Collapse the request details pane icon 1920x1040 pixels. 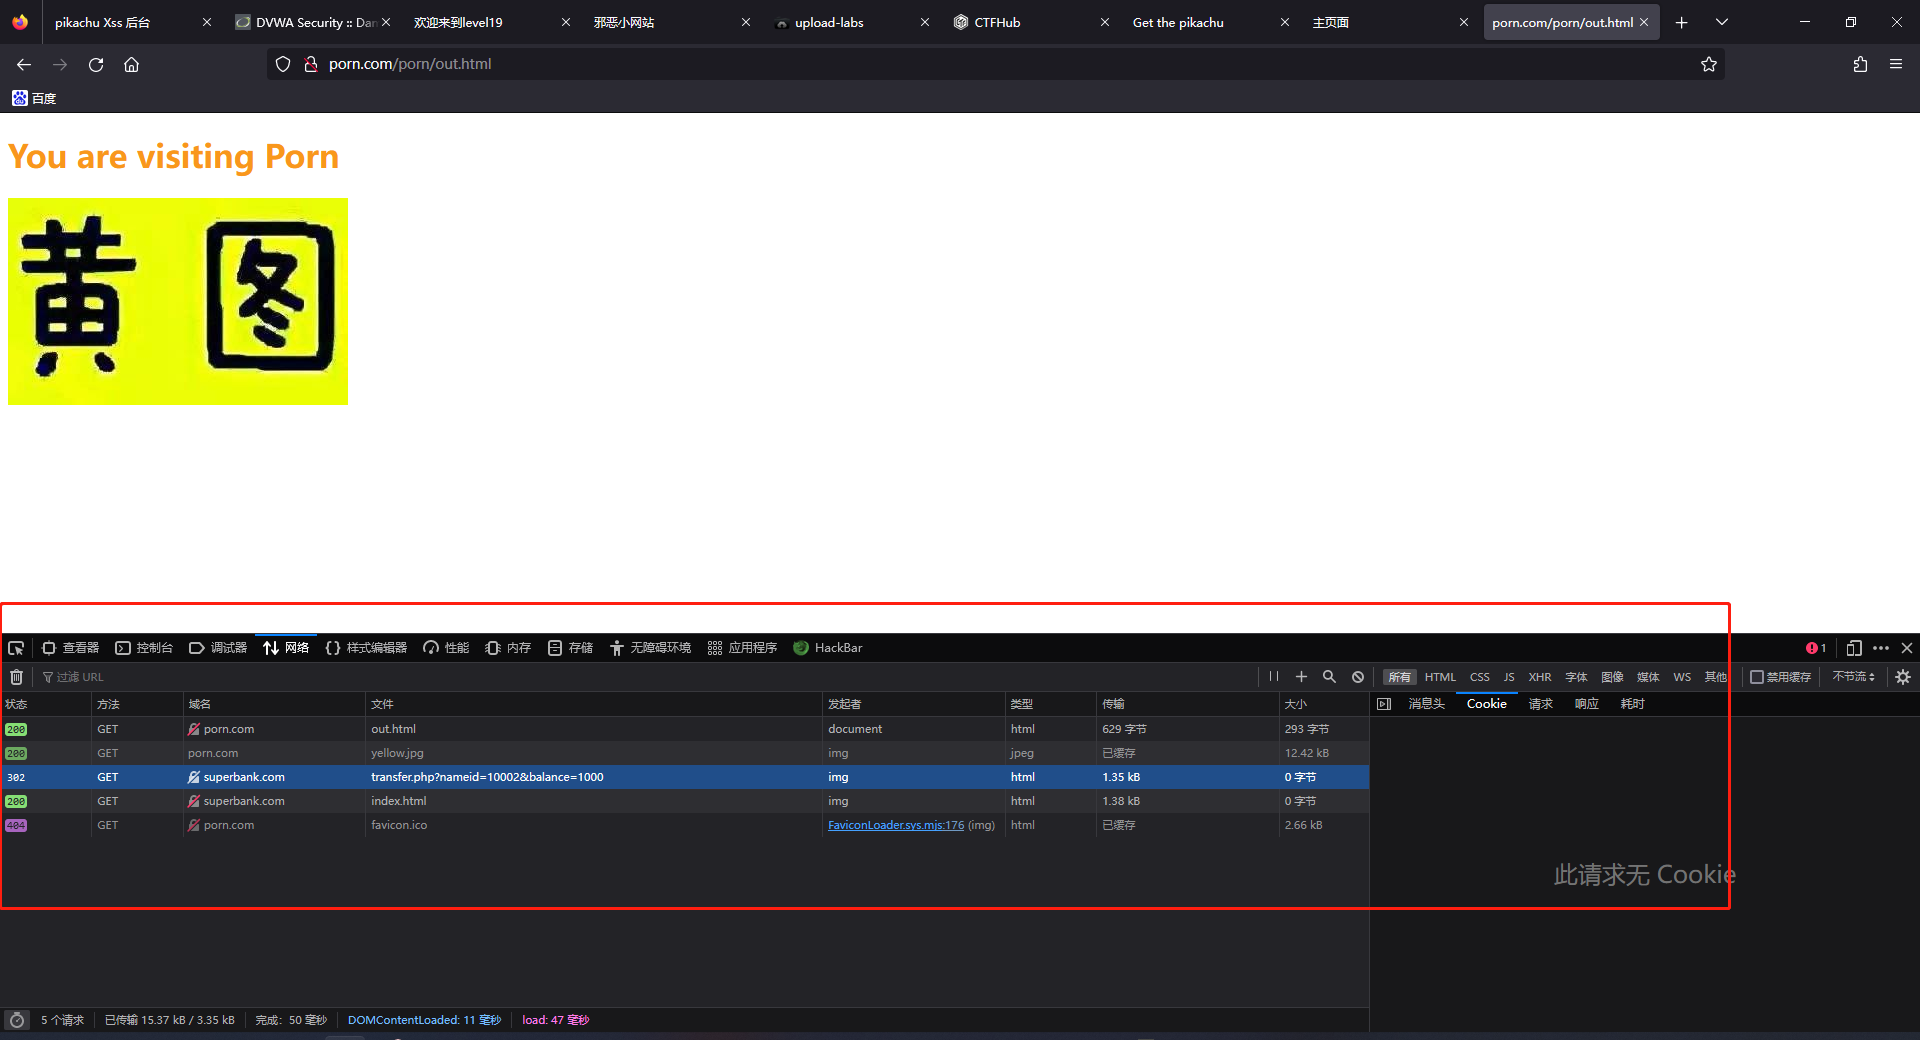click(1384, 704)
